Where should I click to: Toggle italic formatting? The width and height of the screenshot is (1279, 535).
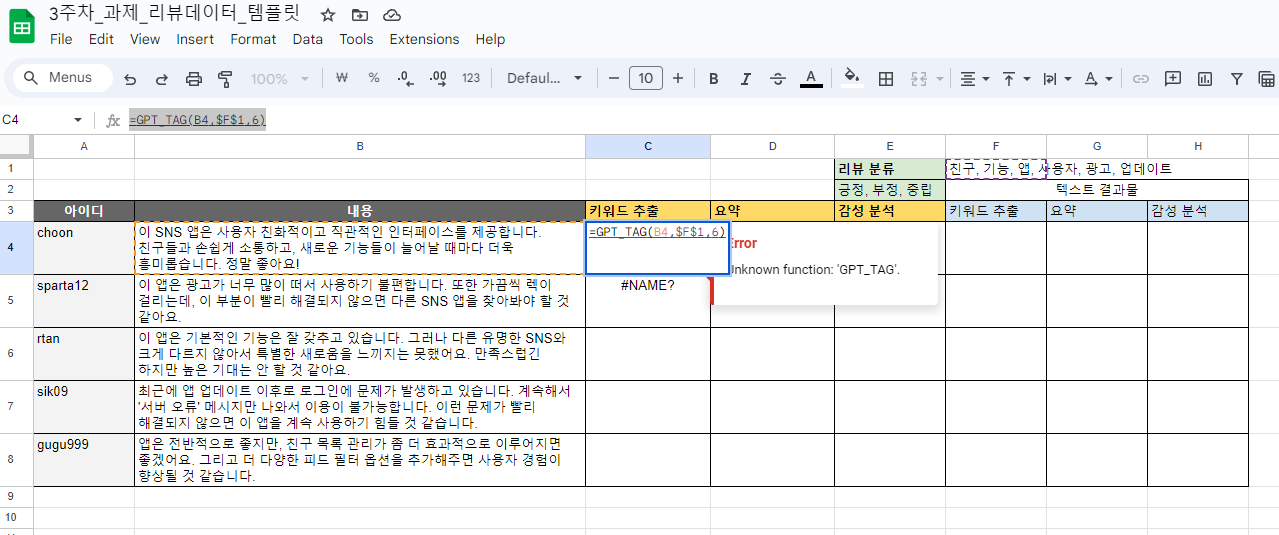click(747, 78)
